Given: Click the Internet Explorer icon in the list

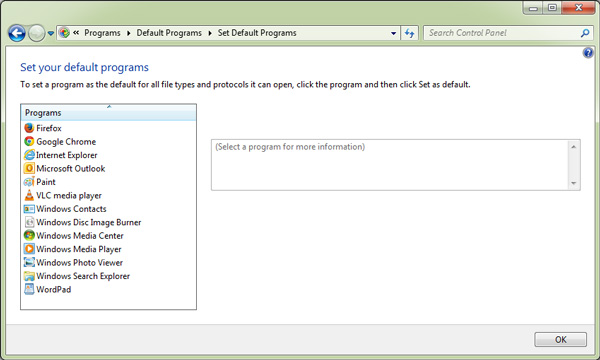Looking at the screenshot, I should 29,155.
